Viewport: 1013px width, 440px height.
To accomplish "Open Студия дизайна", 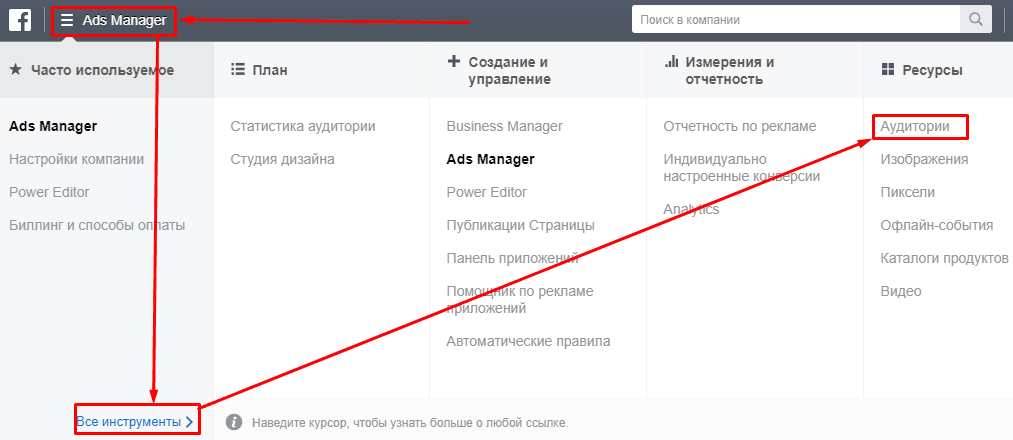I will tap(282, 159).
